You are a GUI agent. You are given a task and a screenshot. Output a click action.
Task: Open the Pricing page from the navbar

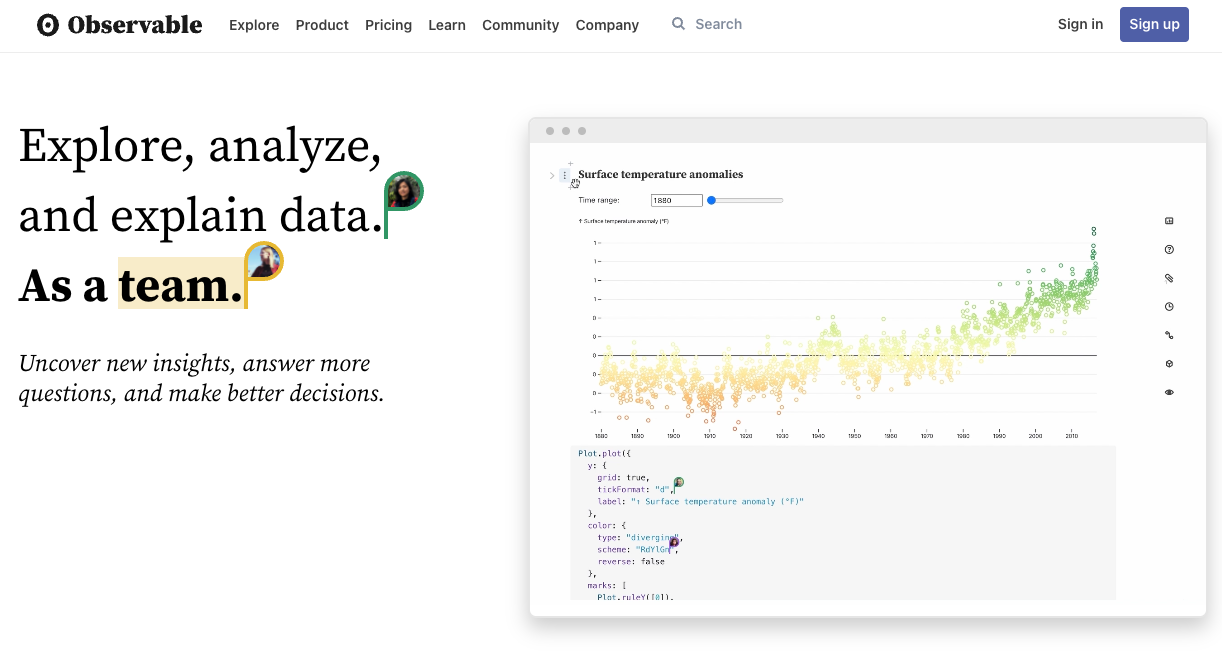(x=388, y=25)
